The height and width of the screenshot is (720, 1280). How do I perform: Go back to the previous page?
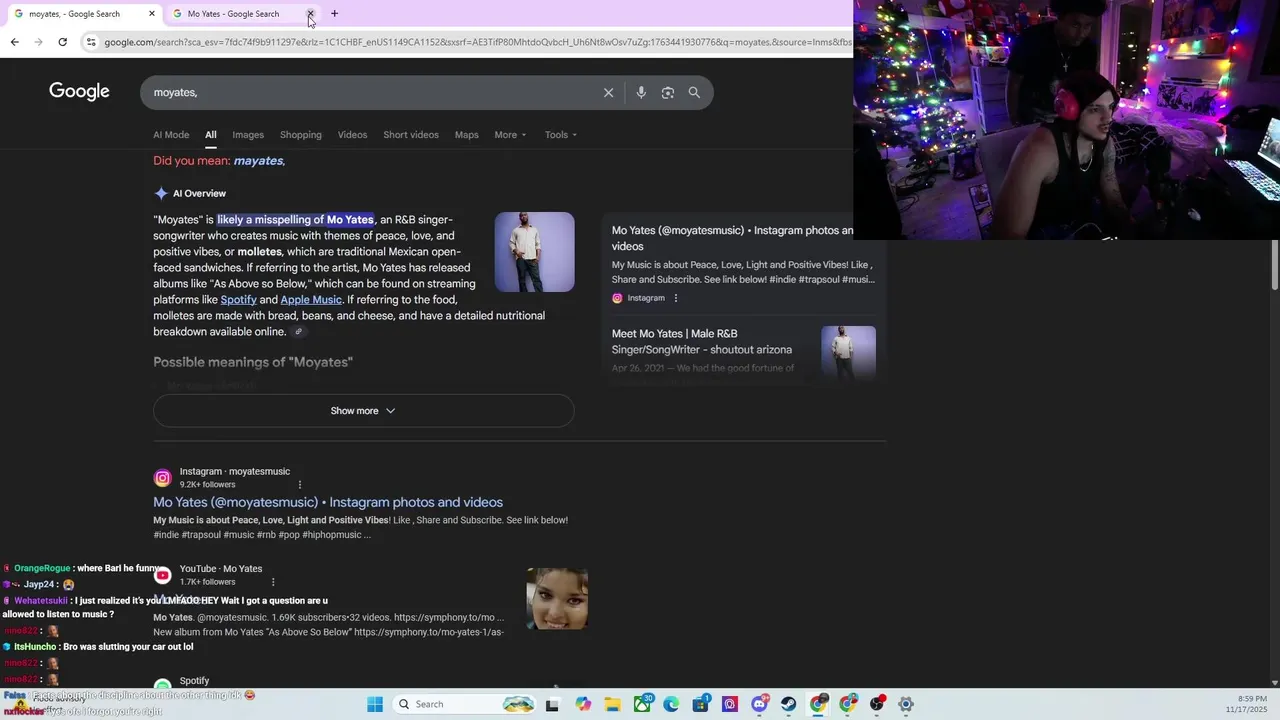tap(14, 42)
